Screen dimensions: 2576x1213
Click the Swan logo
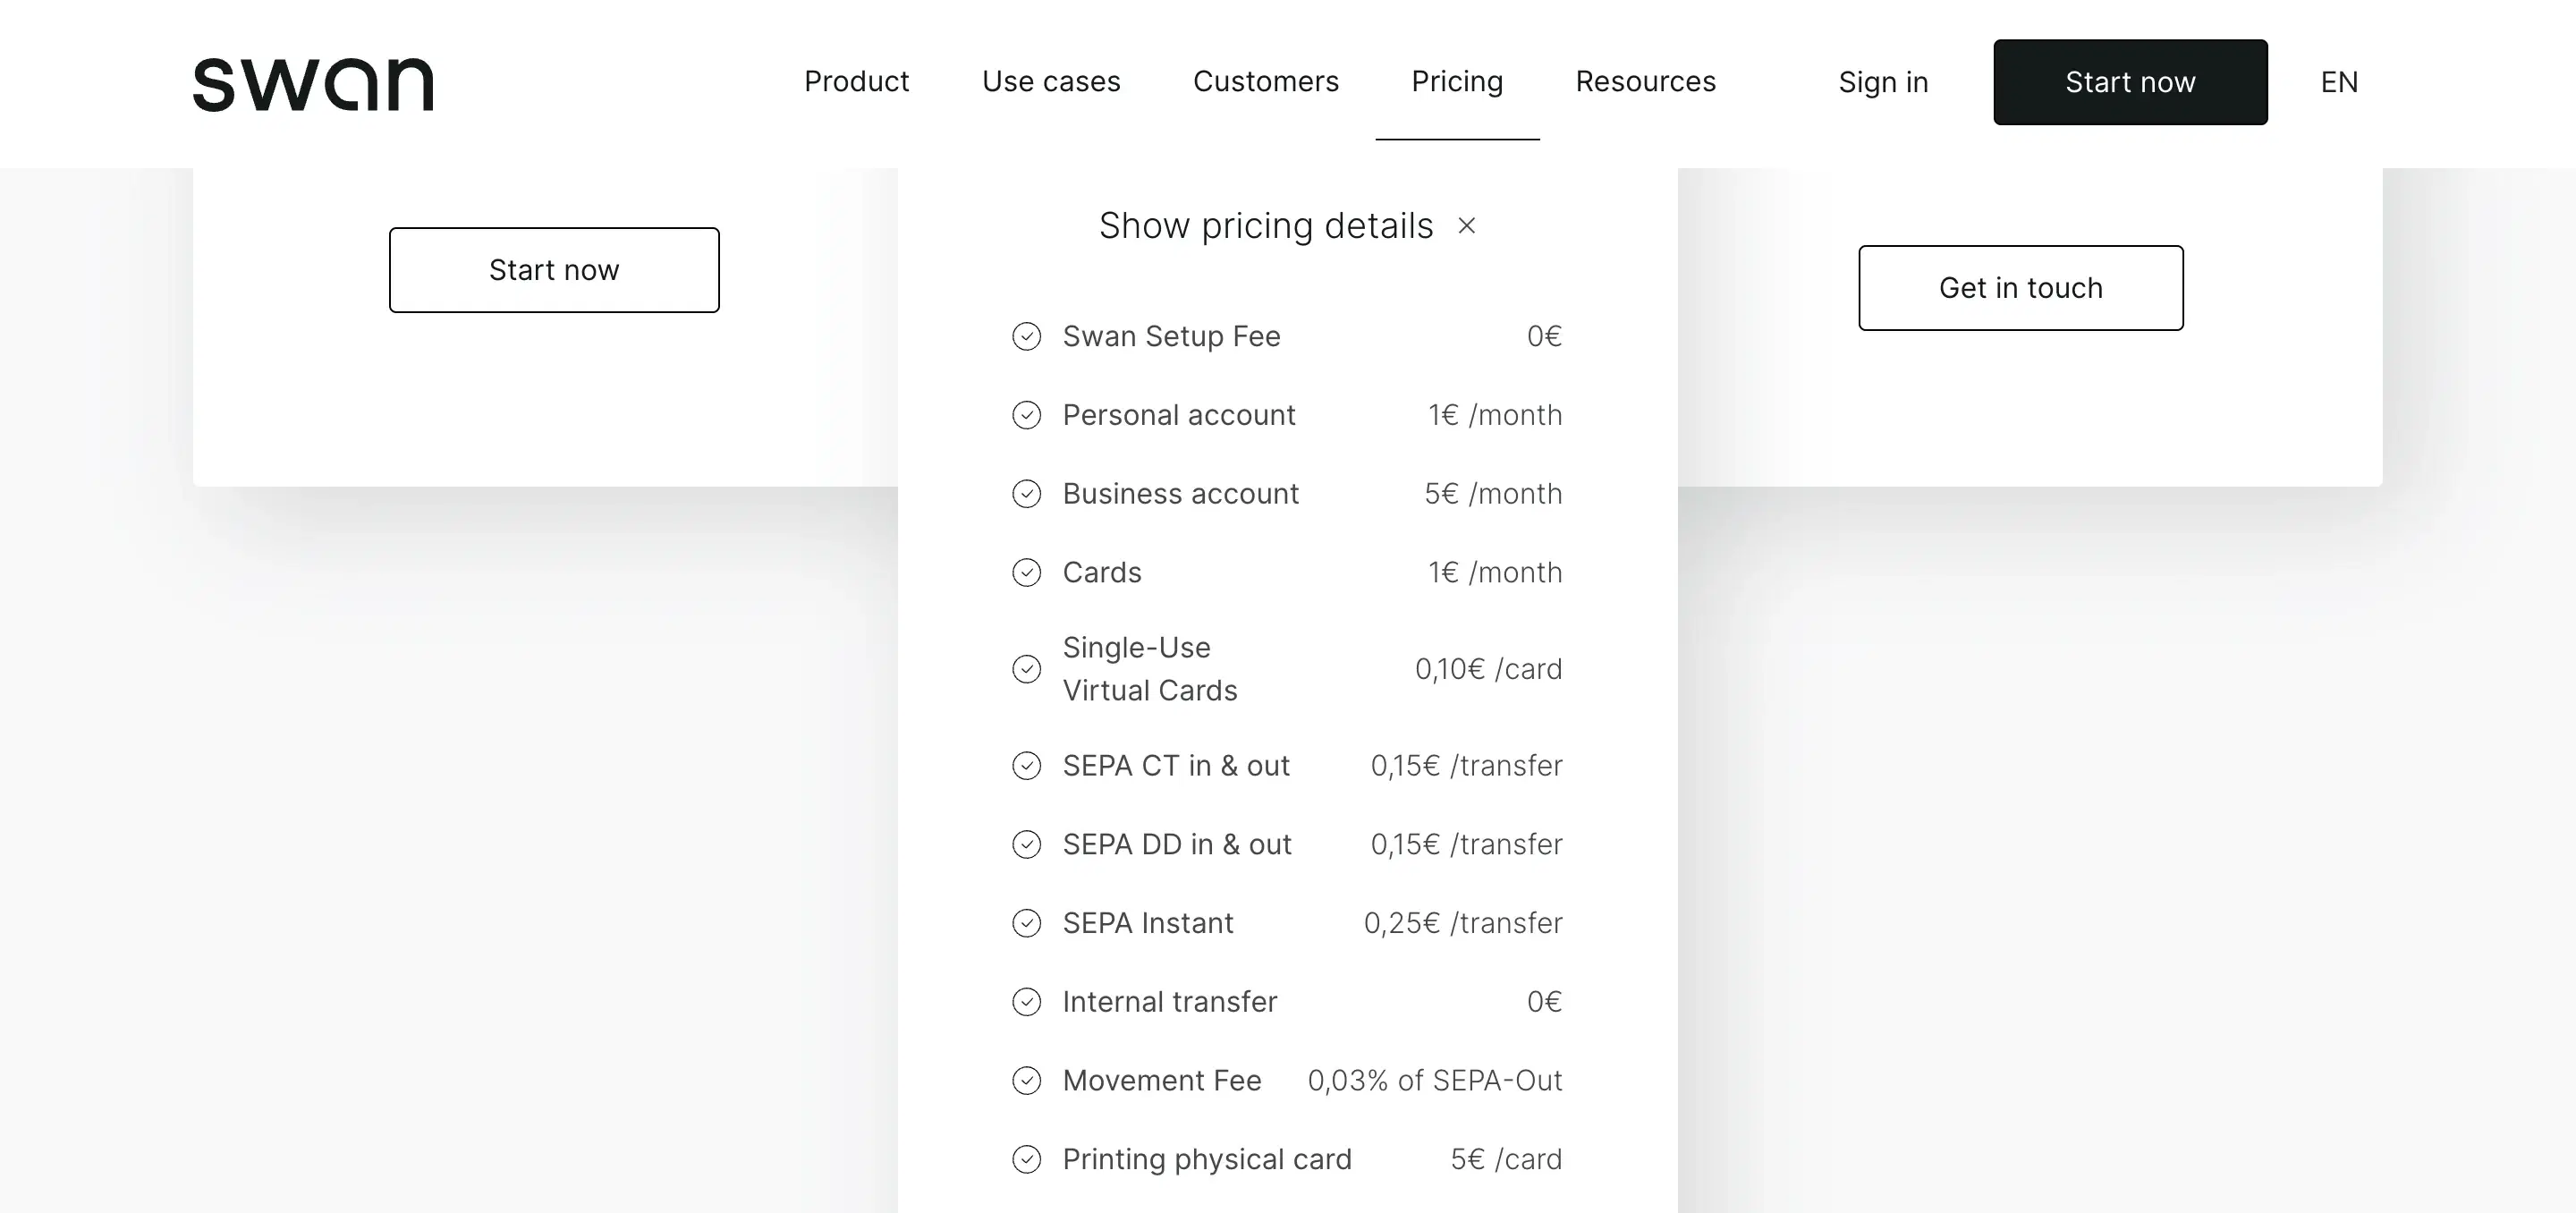click(313, 84)
